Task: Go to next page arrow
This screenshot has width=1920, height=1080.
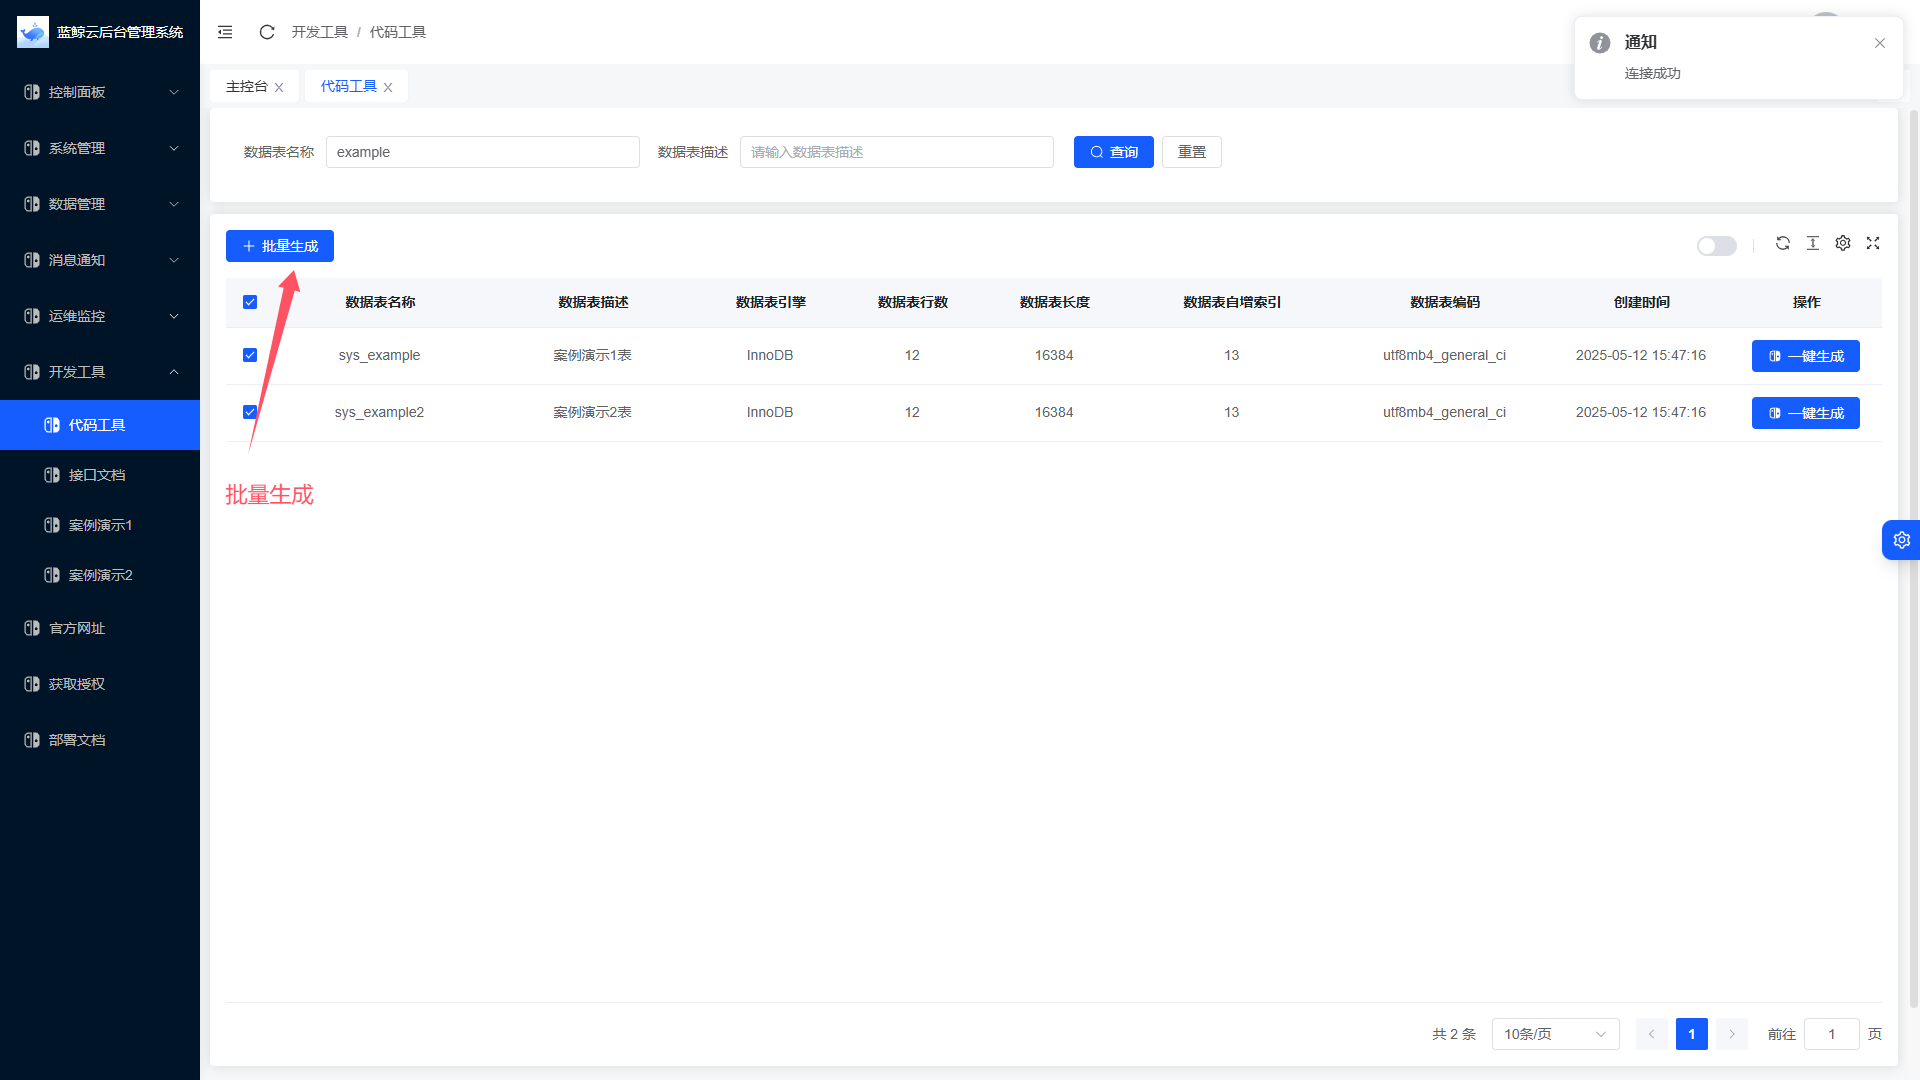Action: (1732, 1034)
